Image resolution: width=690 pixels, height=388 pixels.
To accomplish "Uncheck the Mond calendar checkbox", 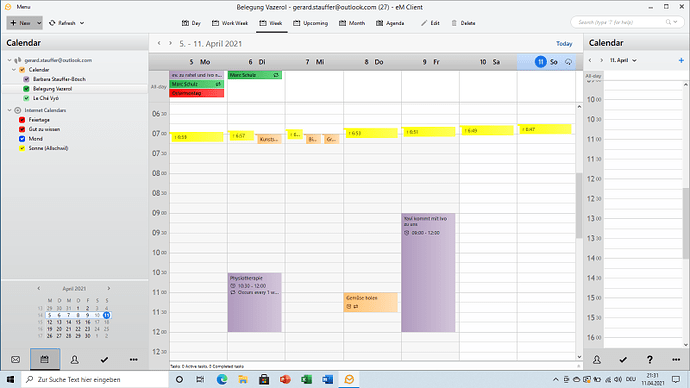I will tap(22, 139).
